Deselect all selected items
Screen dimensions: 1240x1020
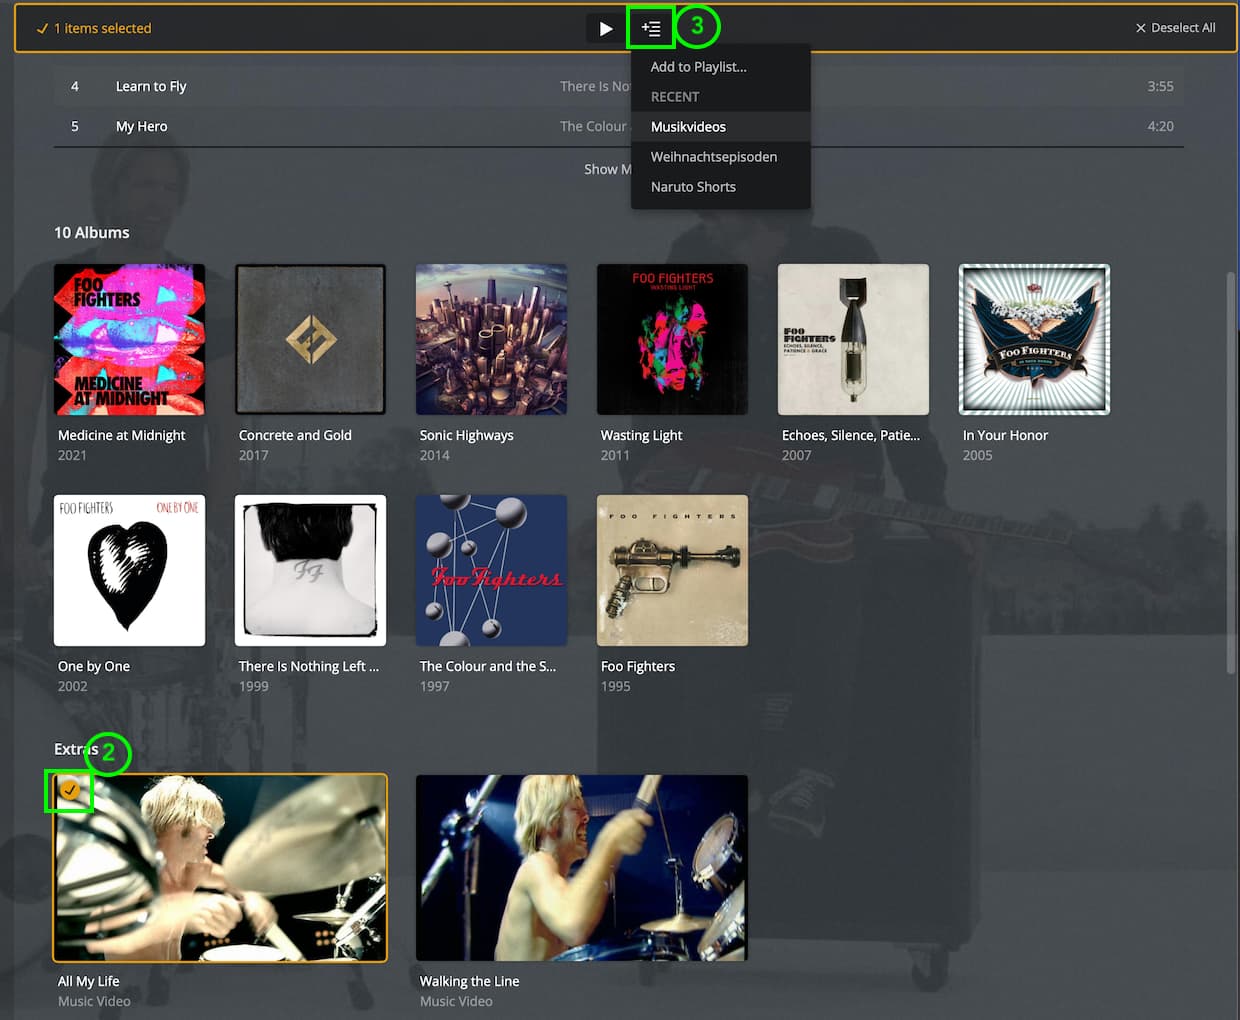point(1176,28)
